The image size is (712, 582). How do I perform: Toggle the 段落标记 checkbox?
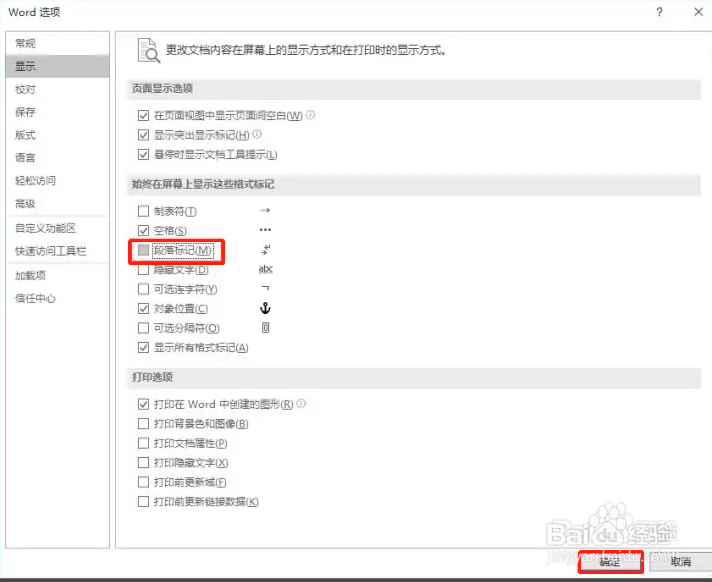pos(143,250)
